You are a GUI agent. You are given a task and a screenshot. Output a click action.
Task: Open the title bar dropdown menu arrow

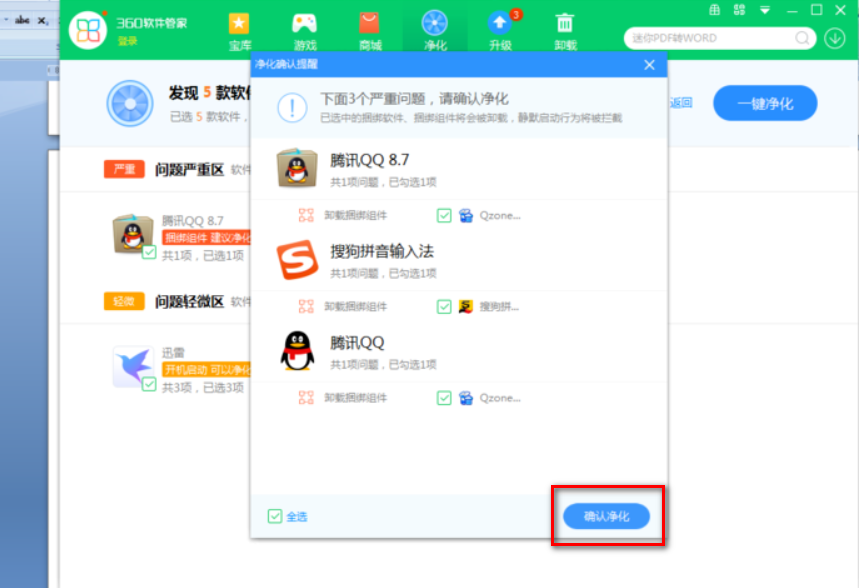click(765, 10)
